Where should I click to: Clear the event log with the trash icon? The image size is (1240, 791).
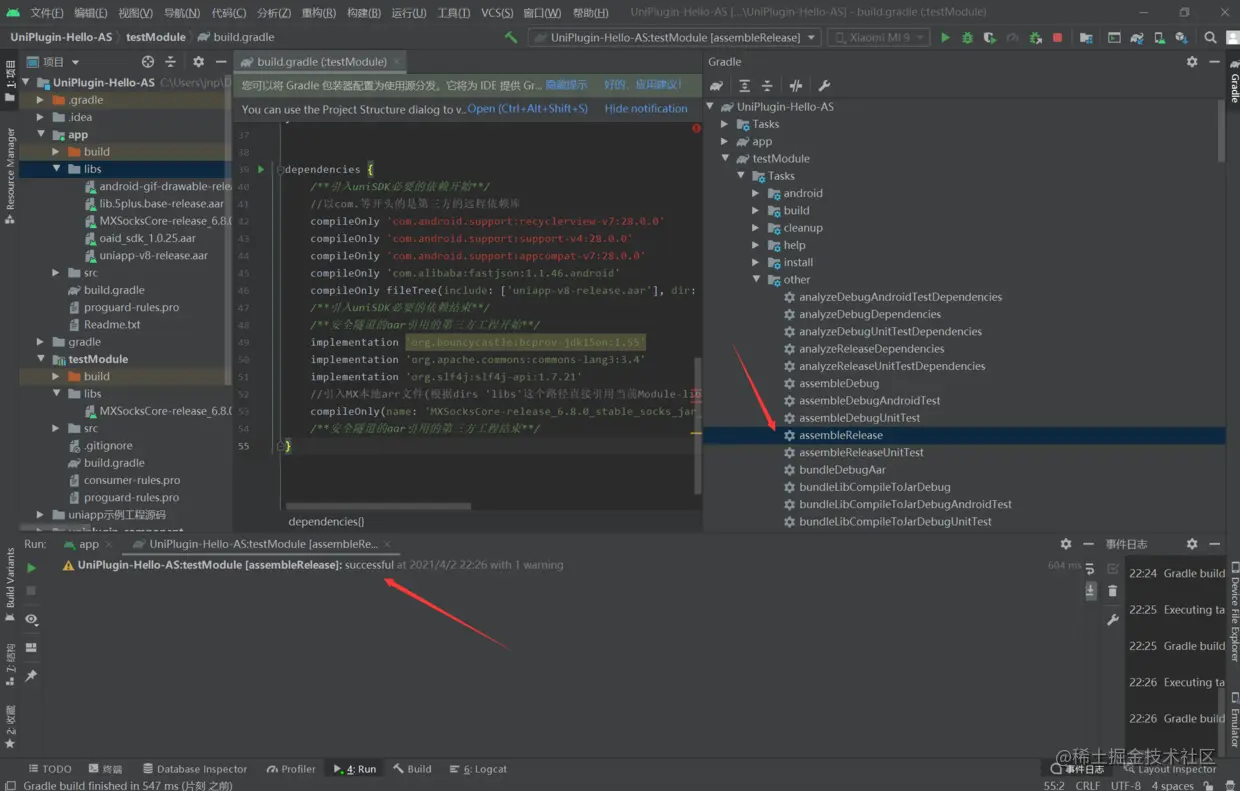[1113, 591]
